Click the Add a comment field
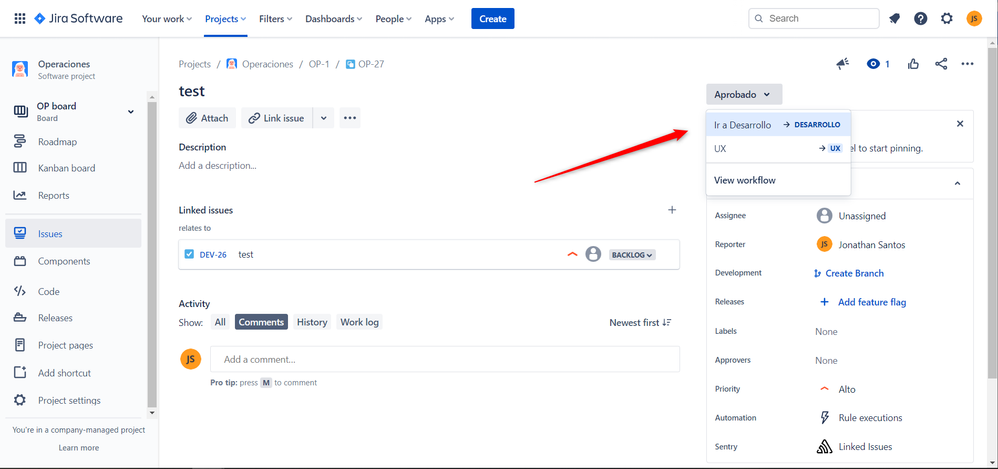Image resolution: width=998 pixels, height=469 pixels. tap(445, 359)
